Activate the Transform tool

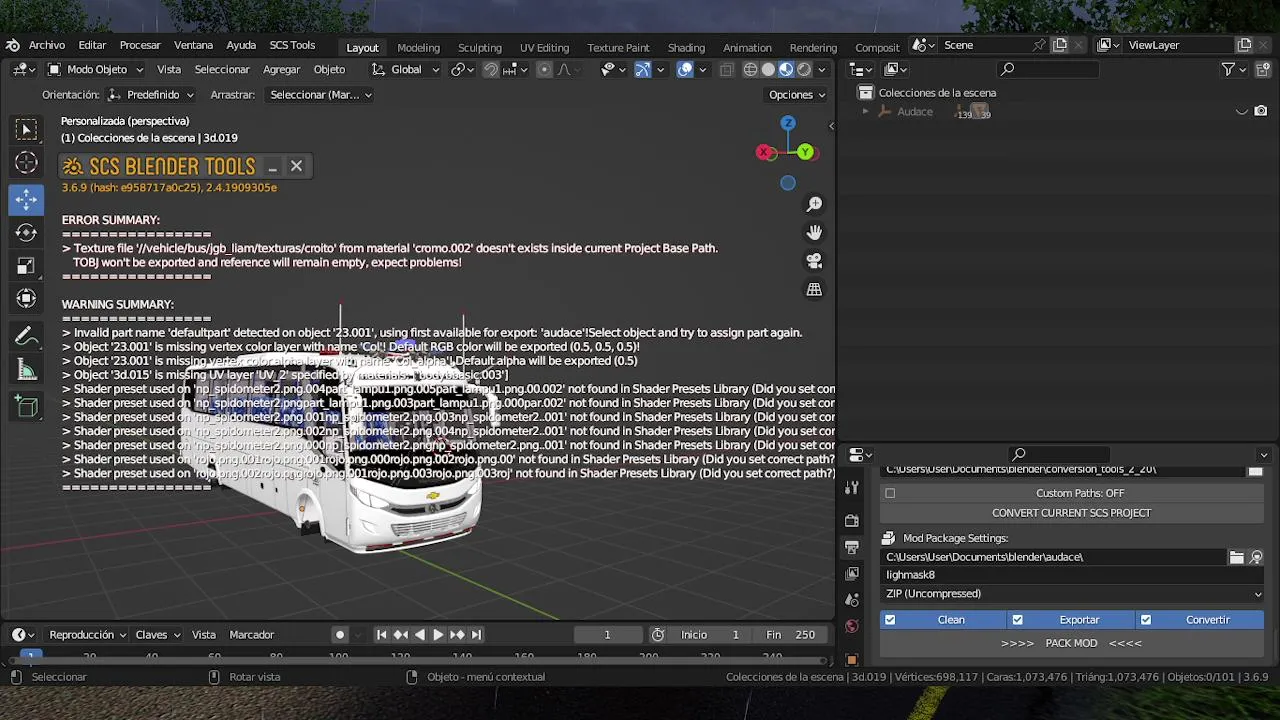pyautogui.click(x=26, y=299)
